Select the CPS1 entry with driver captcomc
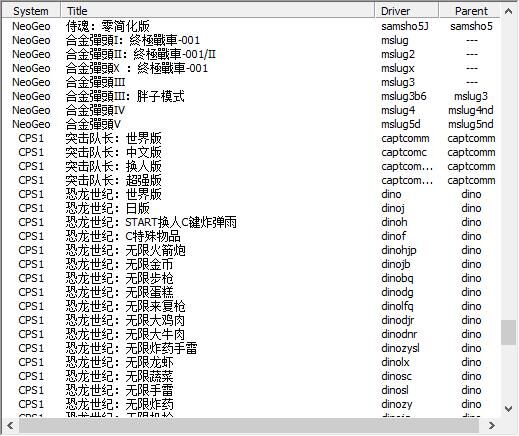This screenshot has height=436, width=519. (251, 152)
